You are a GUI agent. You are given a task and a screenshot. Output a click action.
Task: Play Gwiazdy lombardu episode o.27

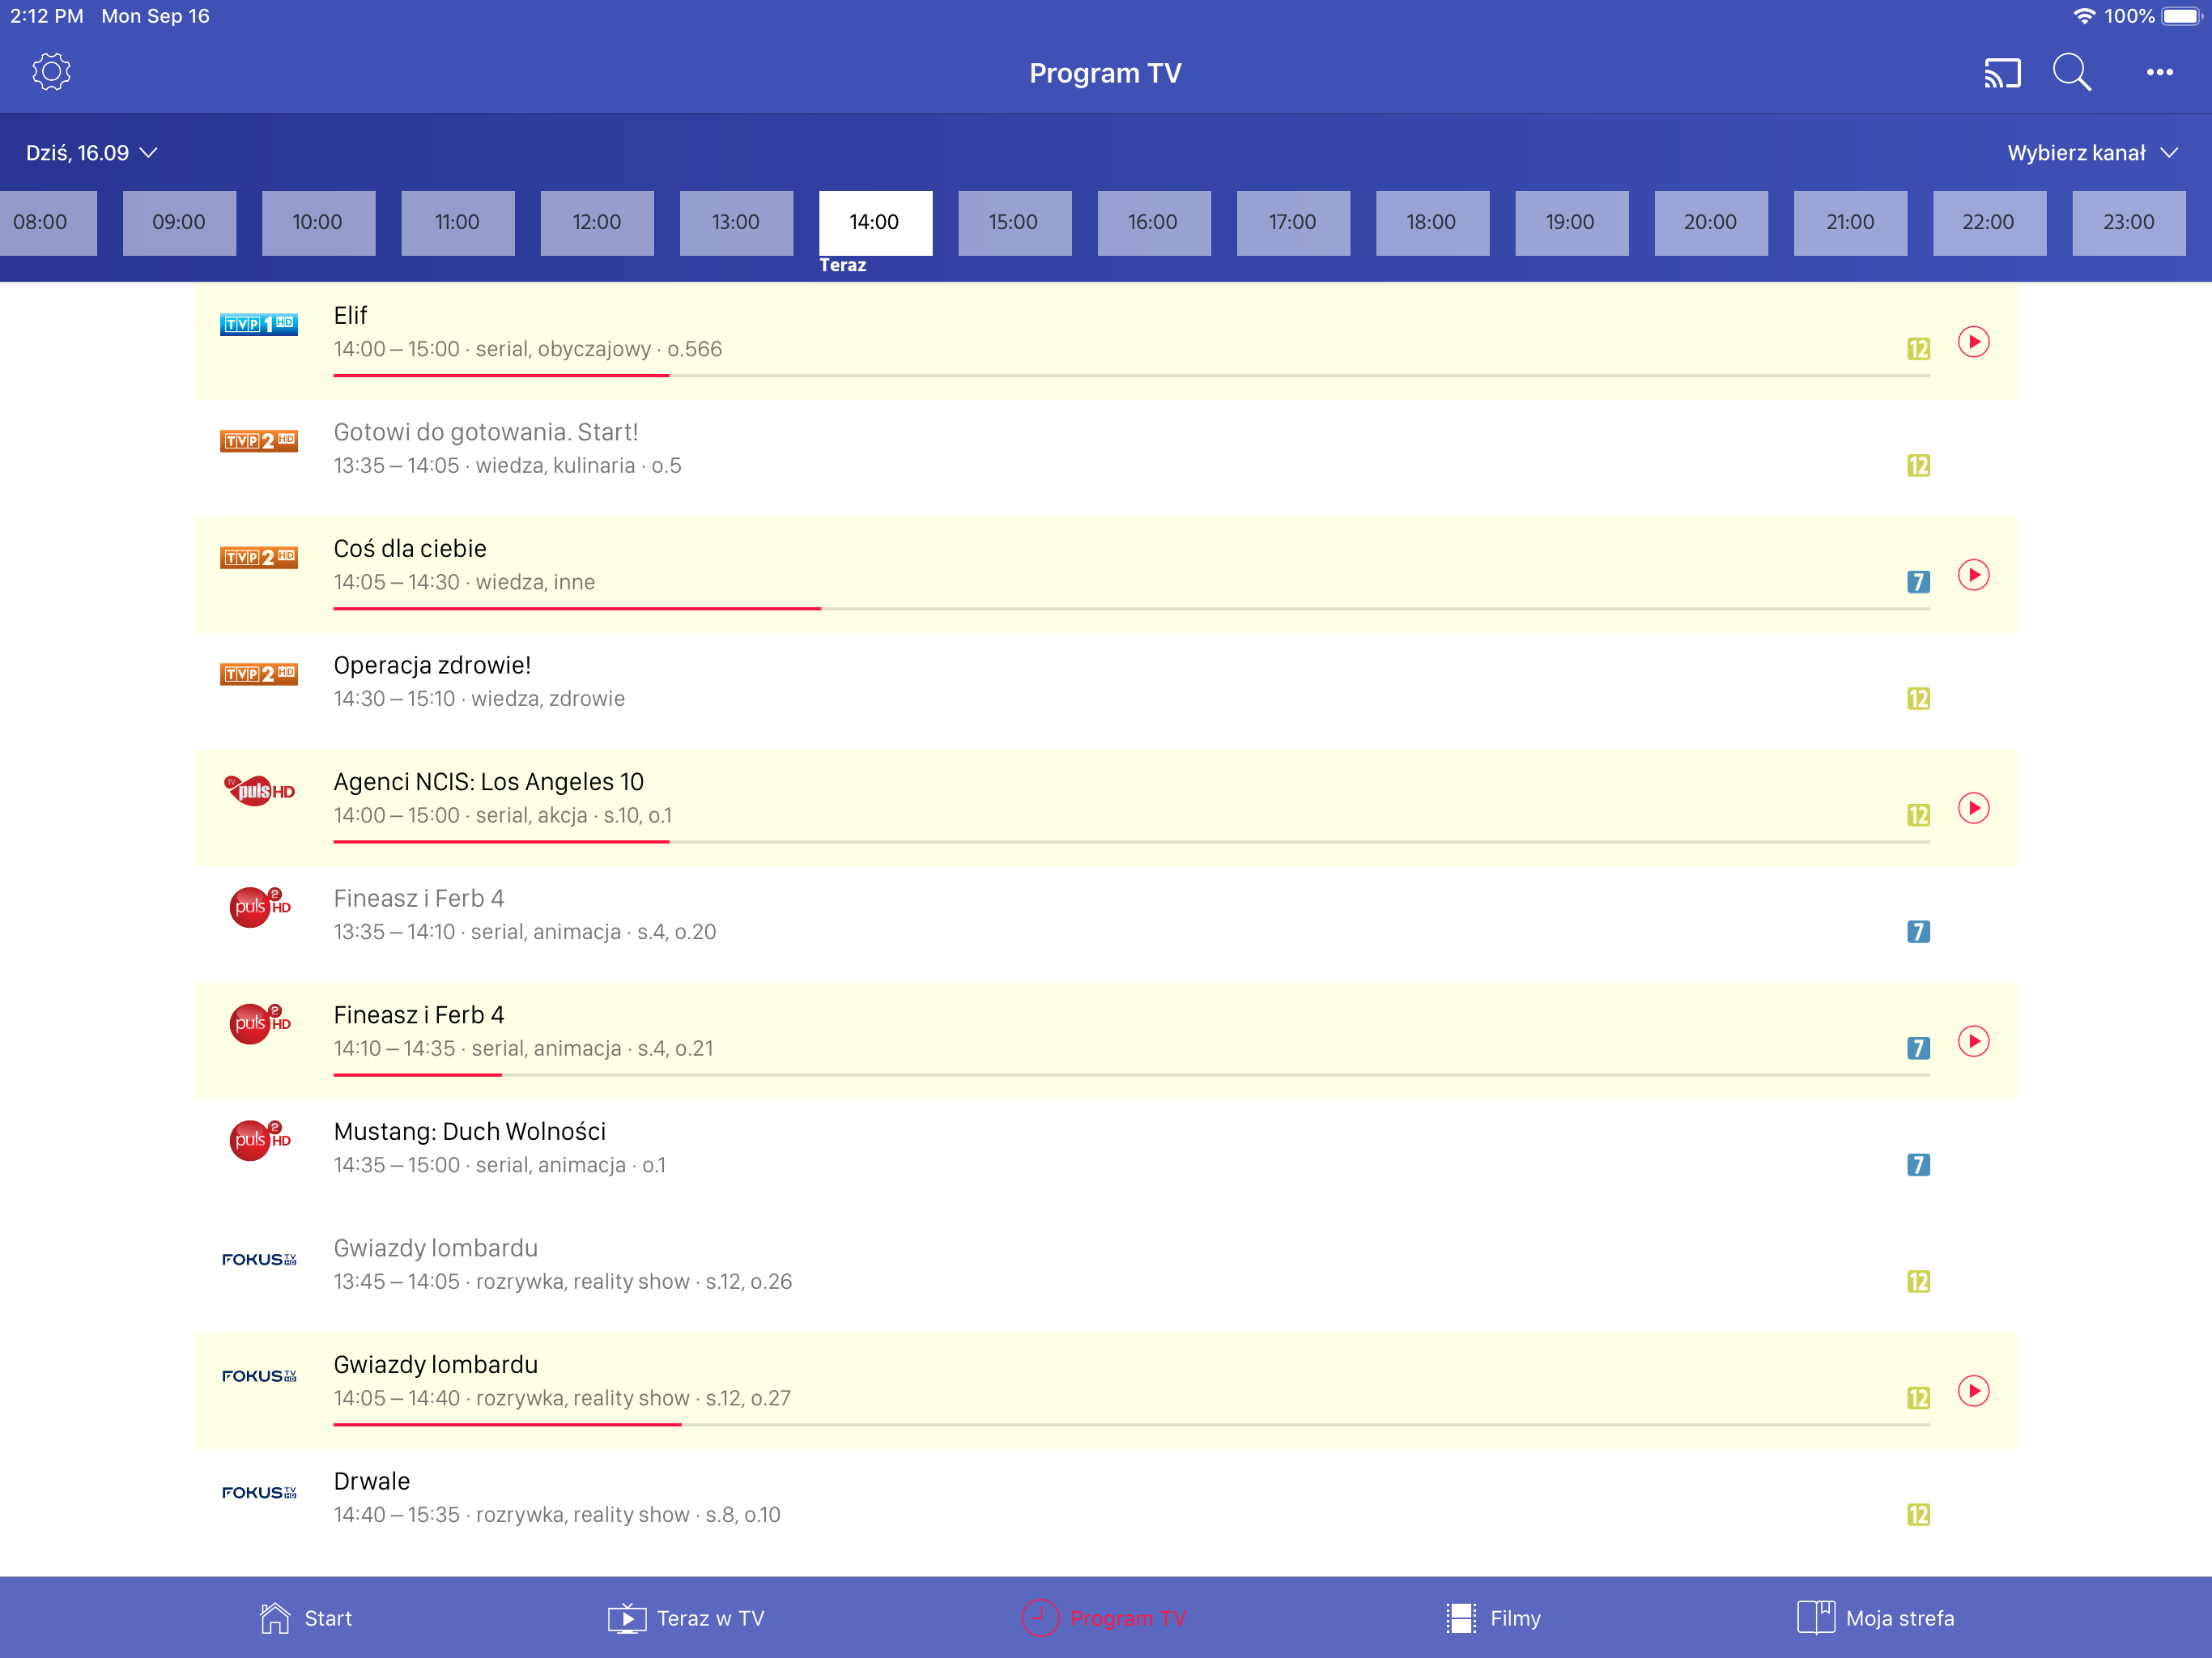pos(1973,1391)
